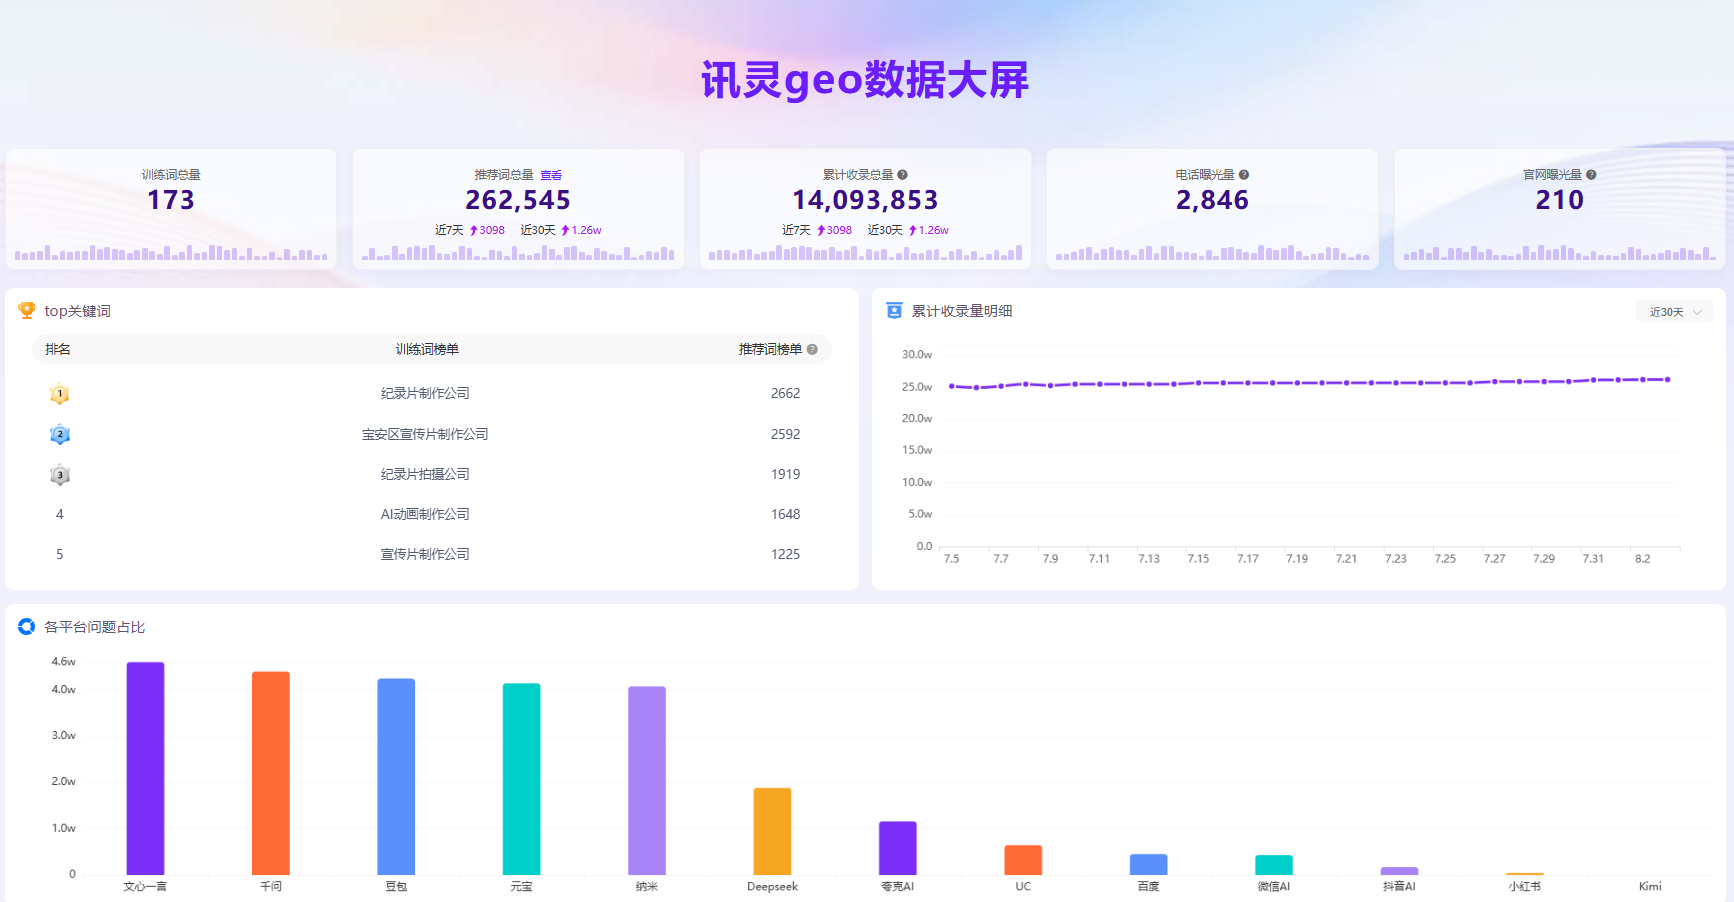
Task: Click the 推荐词总量 value 262,545
Action: point(518,200)
